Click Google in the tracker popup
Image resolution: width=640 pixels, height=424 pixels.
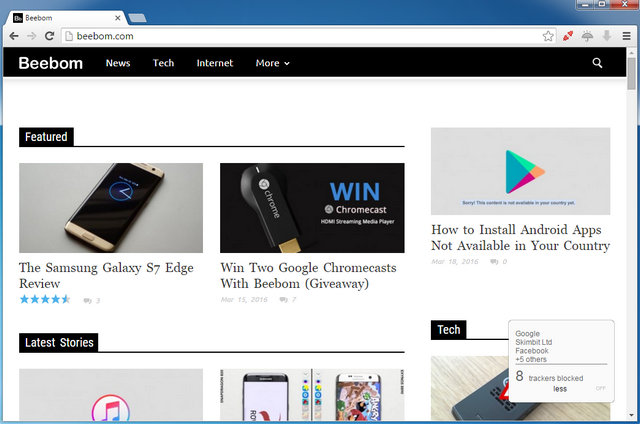click(527, 333)
